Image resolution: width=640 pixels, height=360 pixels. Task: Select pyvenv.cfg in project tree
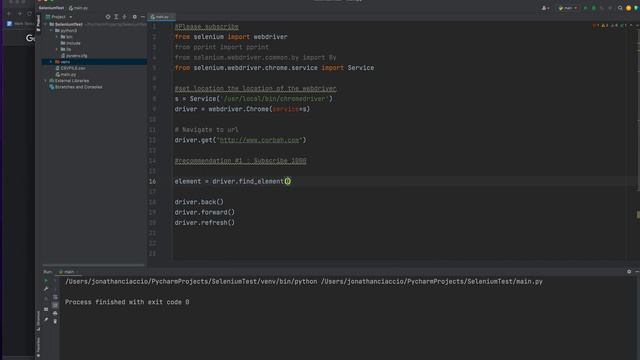click(74, 56)
